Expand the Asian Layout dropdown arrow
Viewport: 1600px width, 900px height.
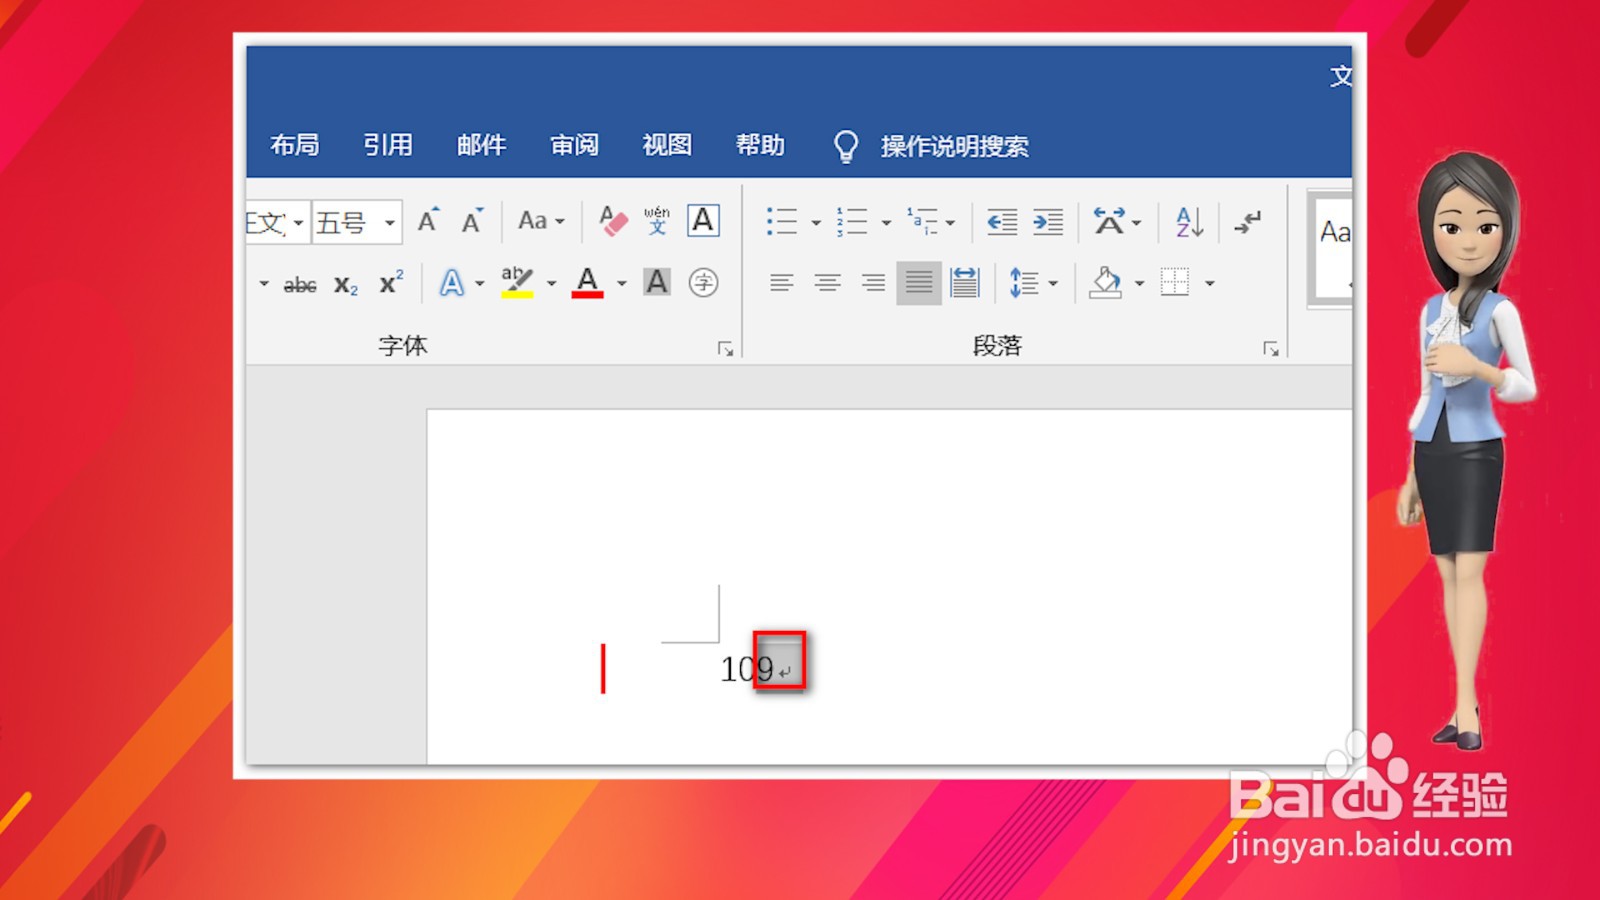point(1137,223)
